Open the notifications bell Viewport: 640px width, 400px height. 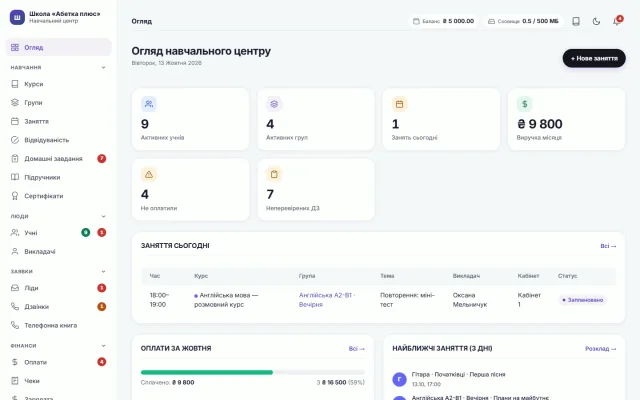pos(617,21)
